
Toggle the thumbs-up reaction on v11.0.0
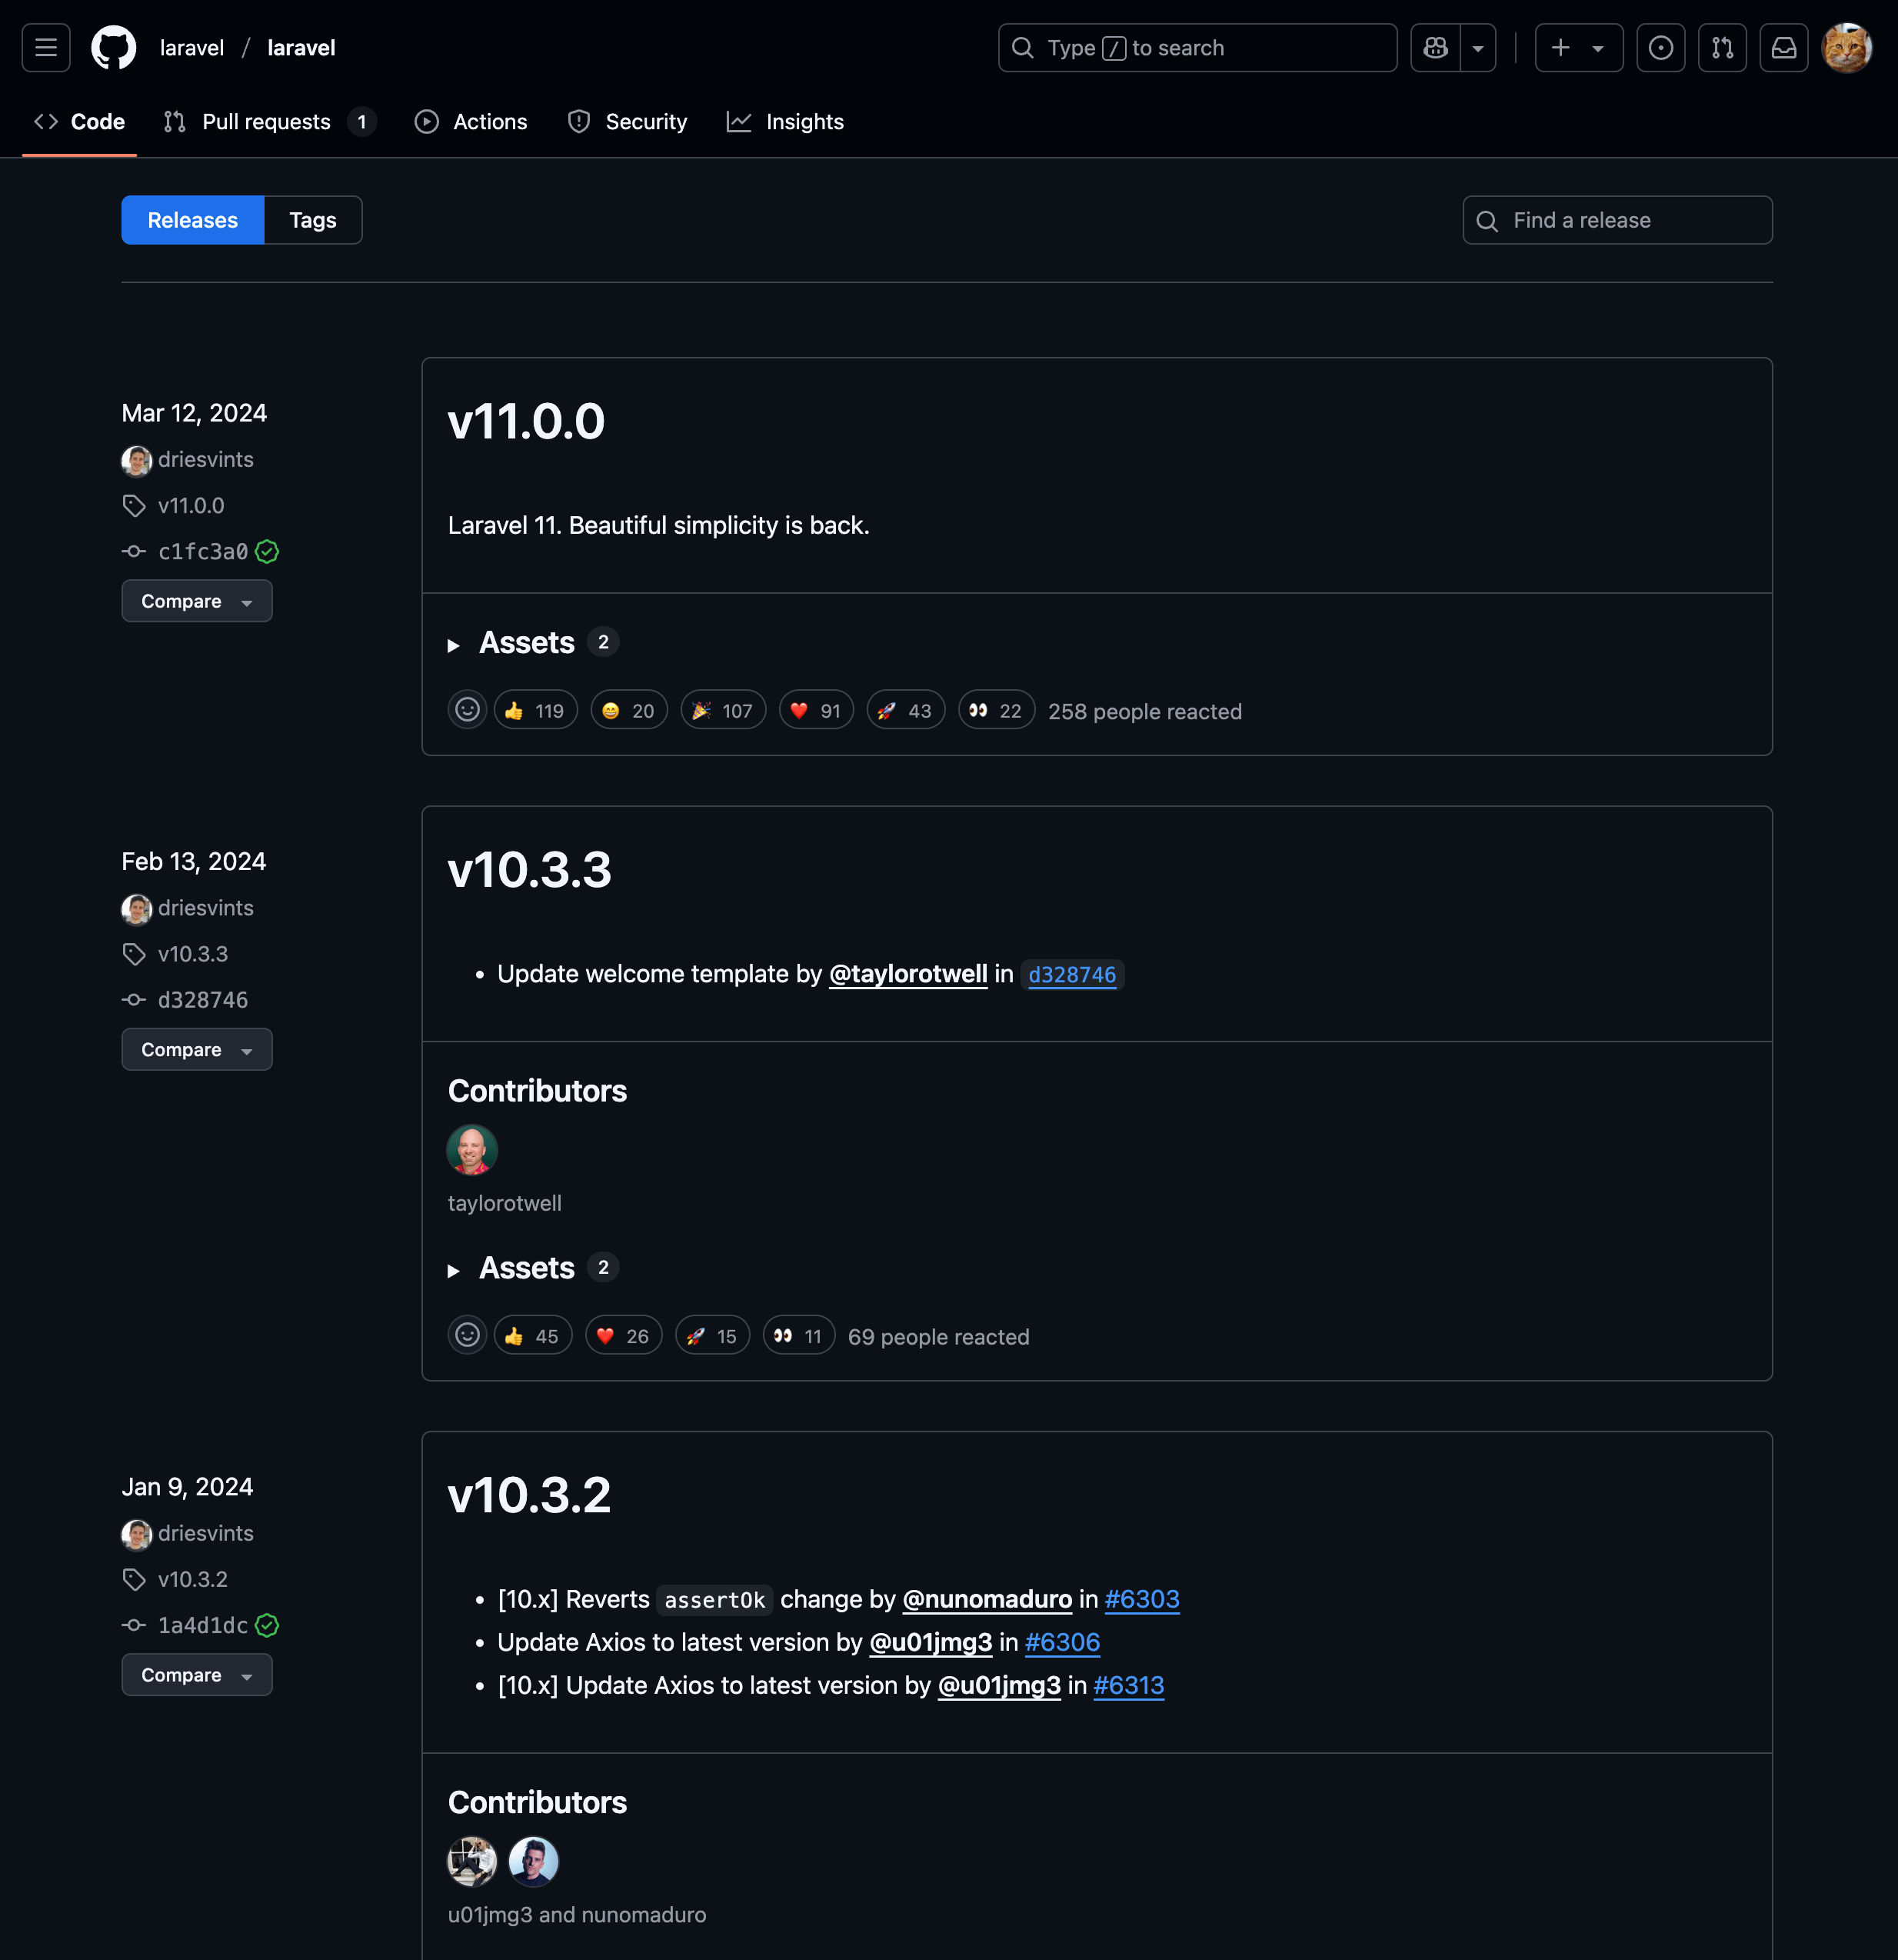point(535,709)
